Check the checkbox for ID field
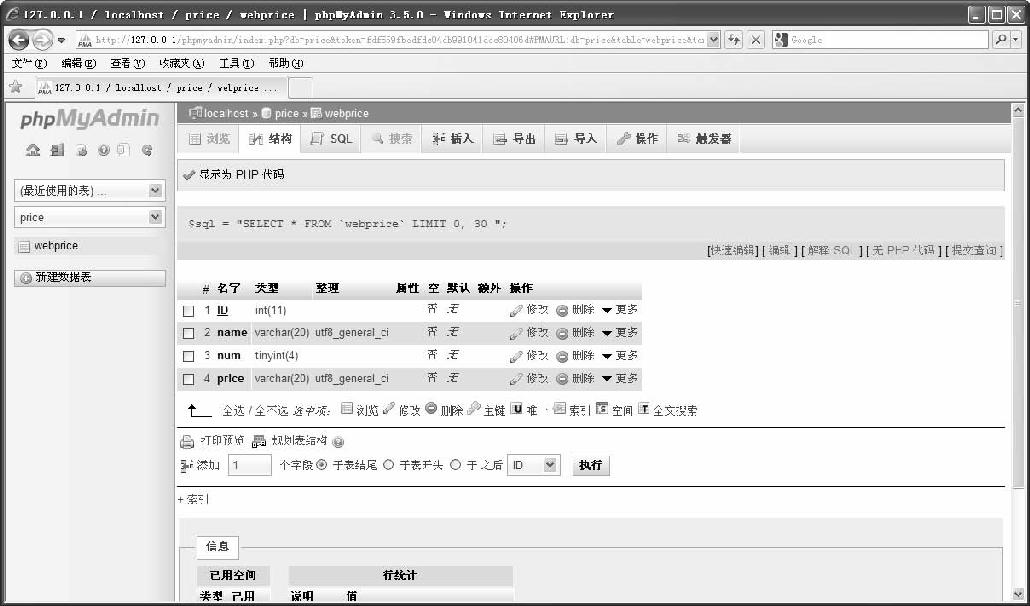Image resolution: width=1030 pixels, height=606 pixels. click(x=189, y=311)
